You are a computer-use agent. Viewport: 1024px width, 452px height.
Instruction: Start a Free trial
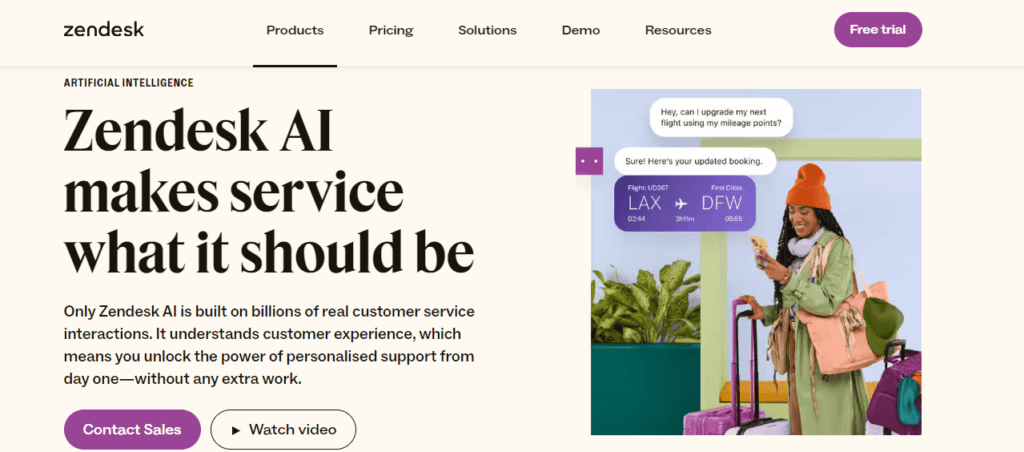click(x=878, y=29)
